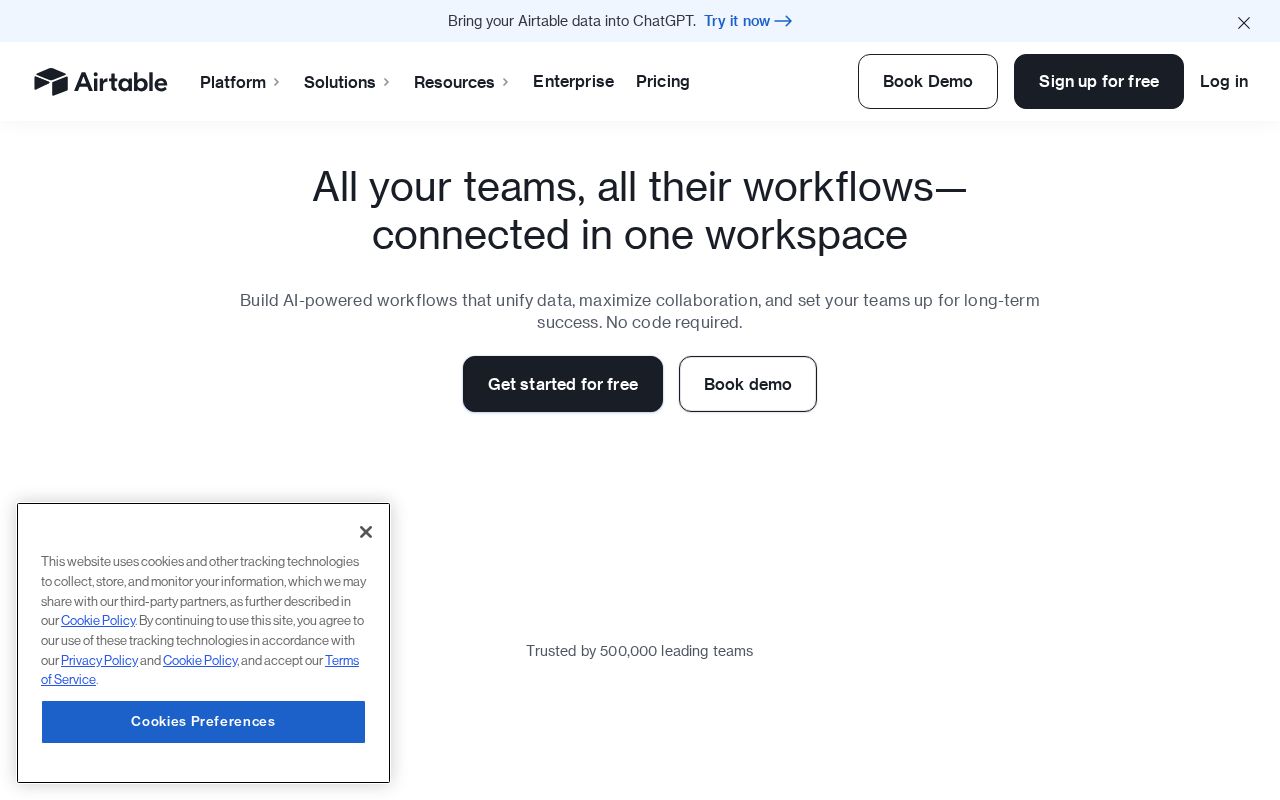Image resolution: width=1280 pixels, height=800 pixels.
Task: Click Get started for free
Action: (563, 384)
